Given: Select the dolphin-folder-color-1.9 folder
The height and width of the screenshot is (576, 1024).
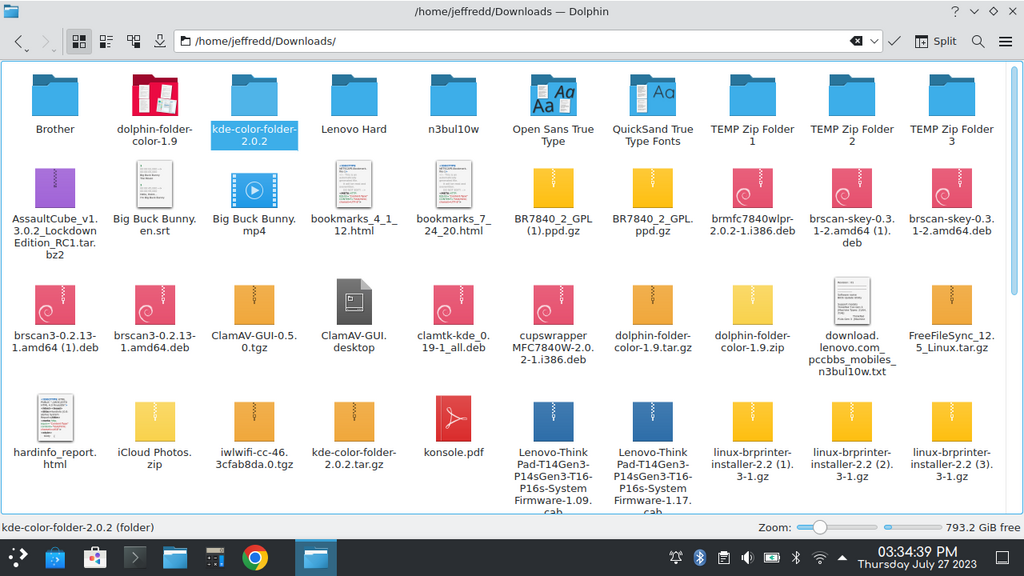Looking at the screenshot, I should 155,110.
